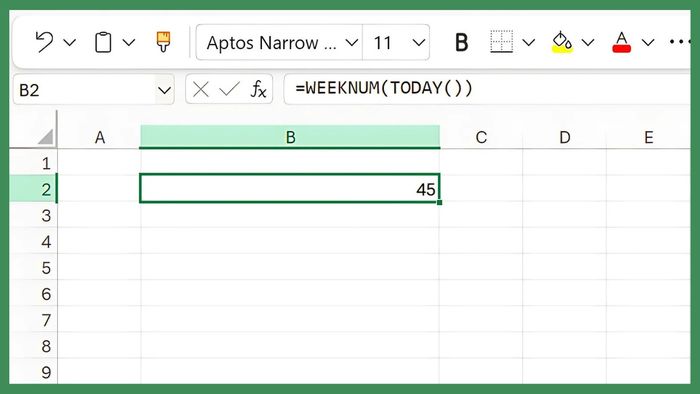Select column E header
Image resolution: width=700 pixels, height=394 pixels.
[x=649, y=137]
